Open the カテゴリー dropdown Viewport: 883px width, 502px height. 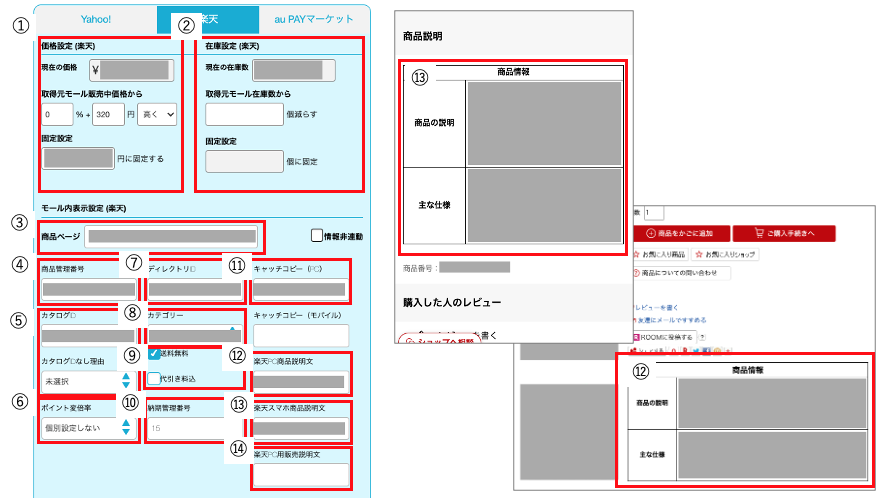tap(195, 336)
